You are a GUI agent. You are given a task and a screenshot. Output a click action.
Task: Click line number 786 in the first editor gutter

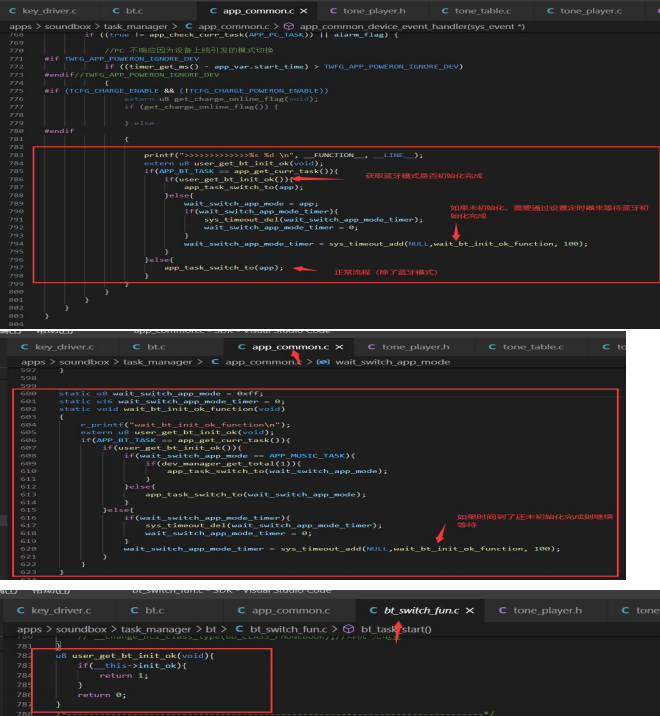click(x=16, y=179)
